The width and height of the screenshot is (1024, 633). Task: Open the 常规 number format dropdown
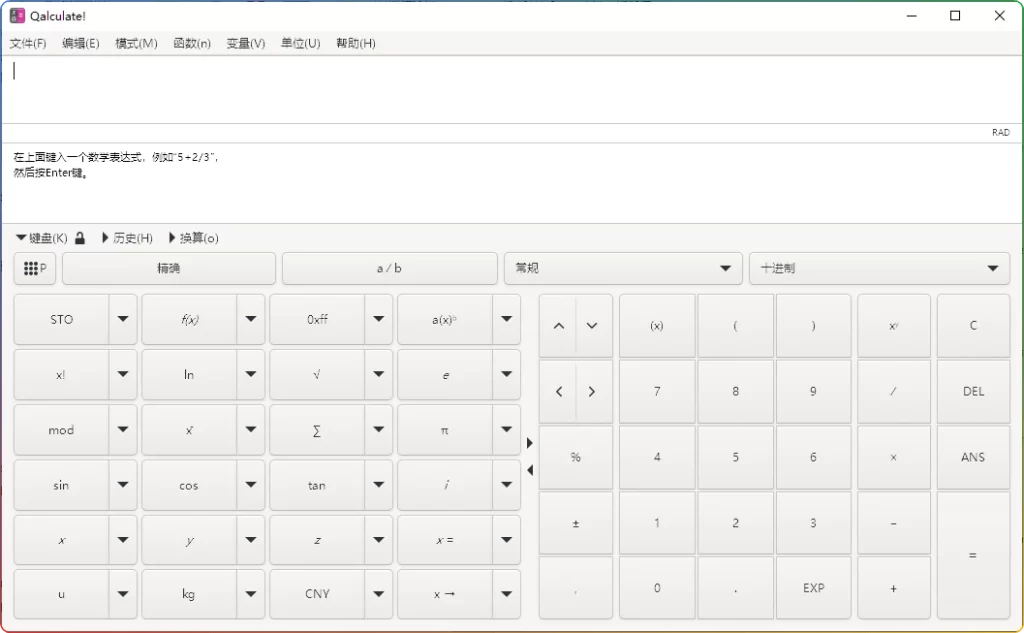coord(623,268)
